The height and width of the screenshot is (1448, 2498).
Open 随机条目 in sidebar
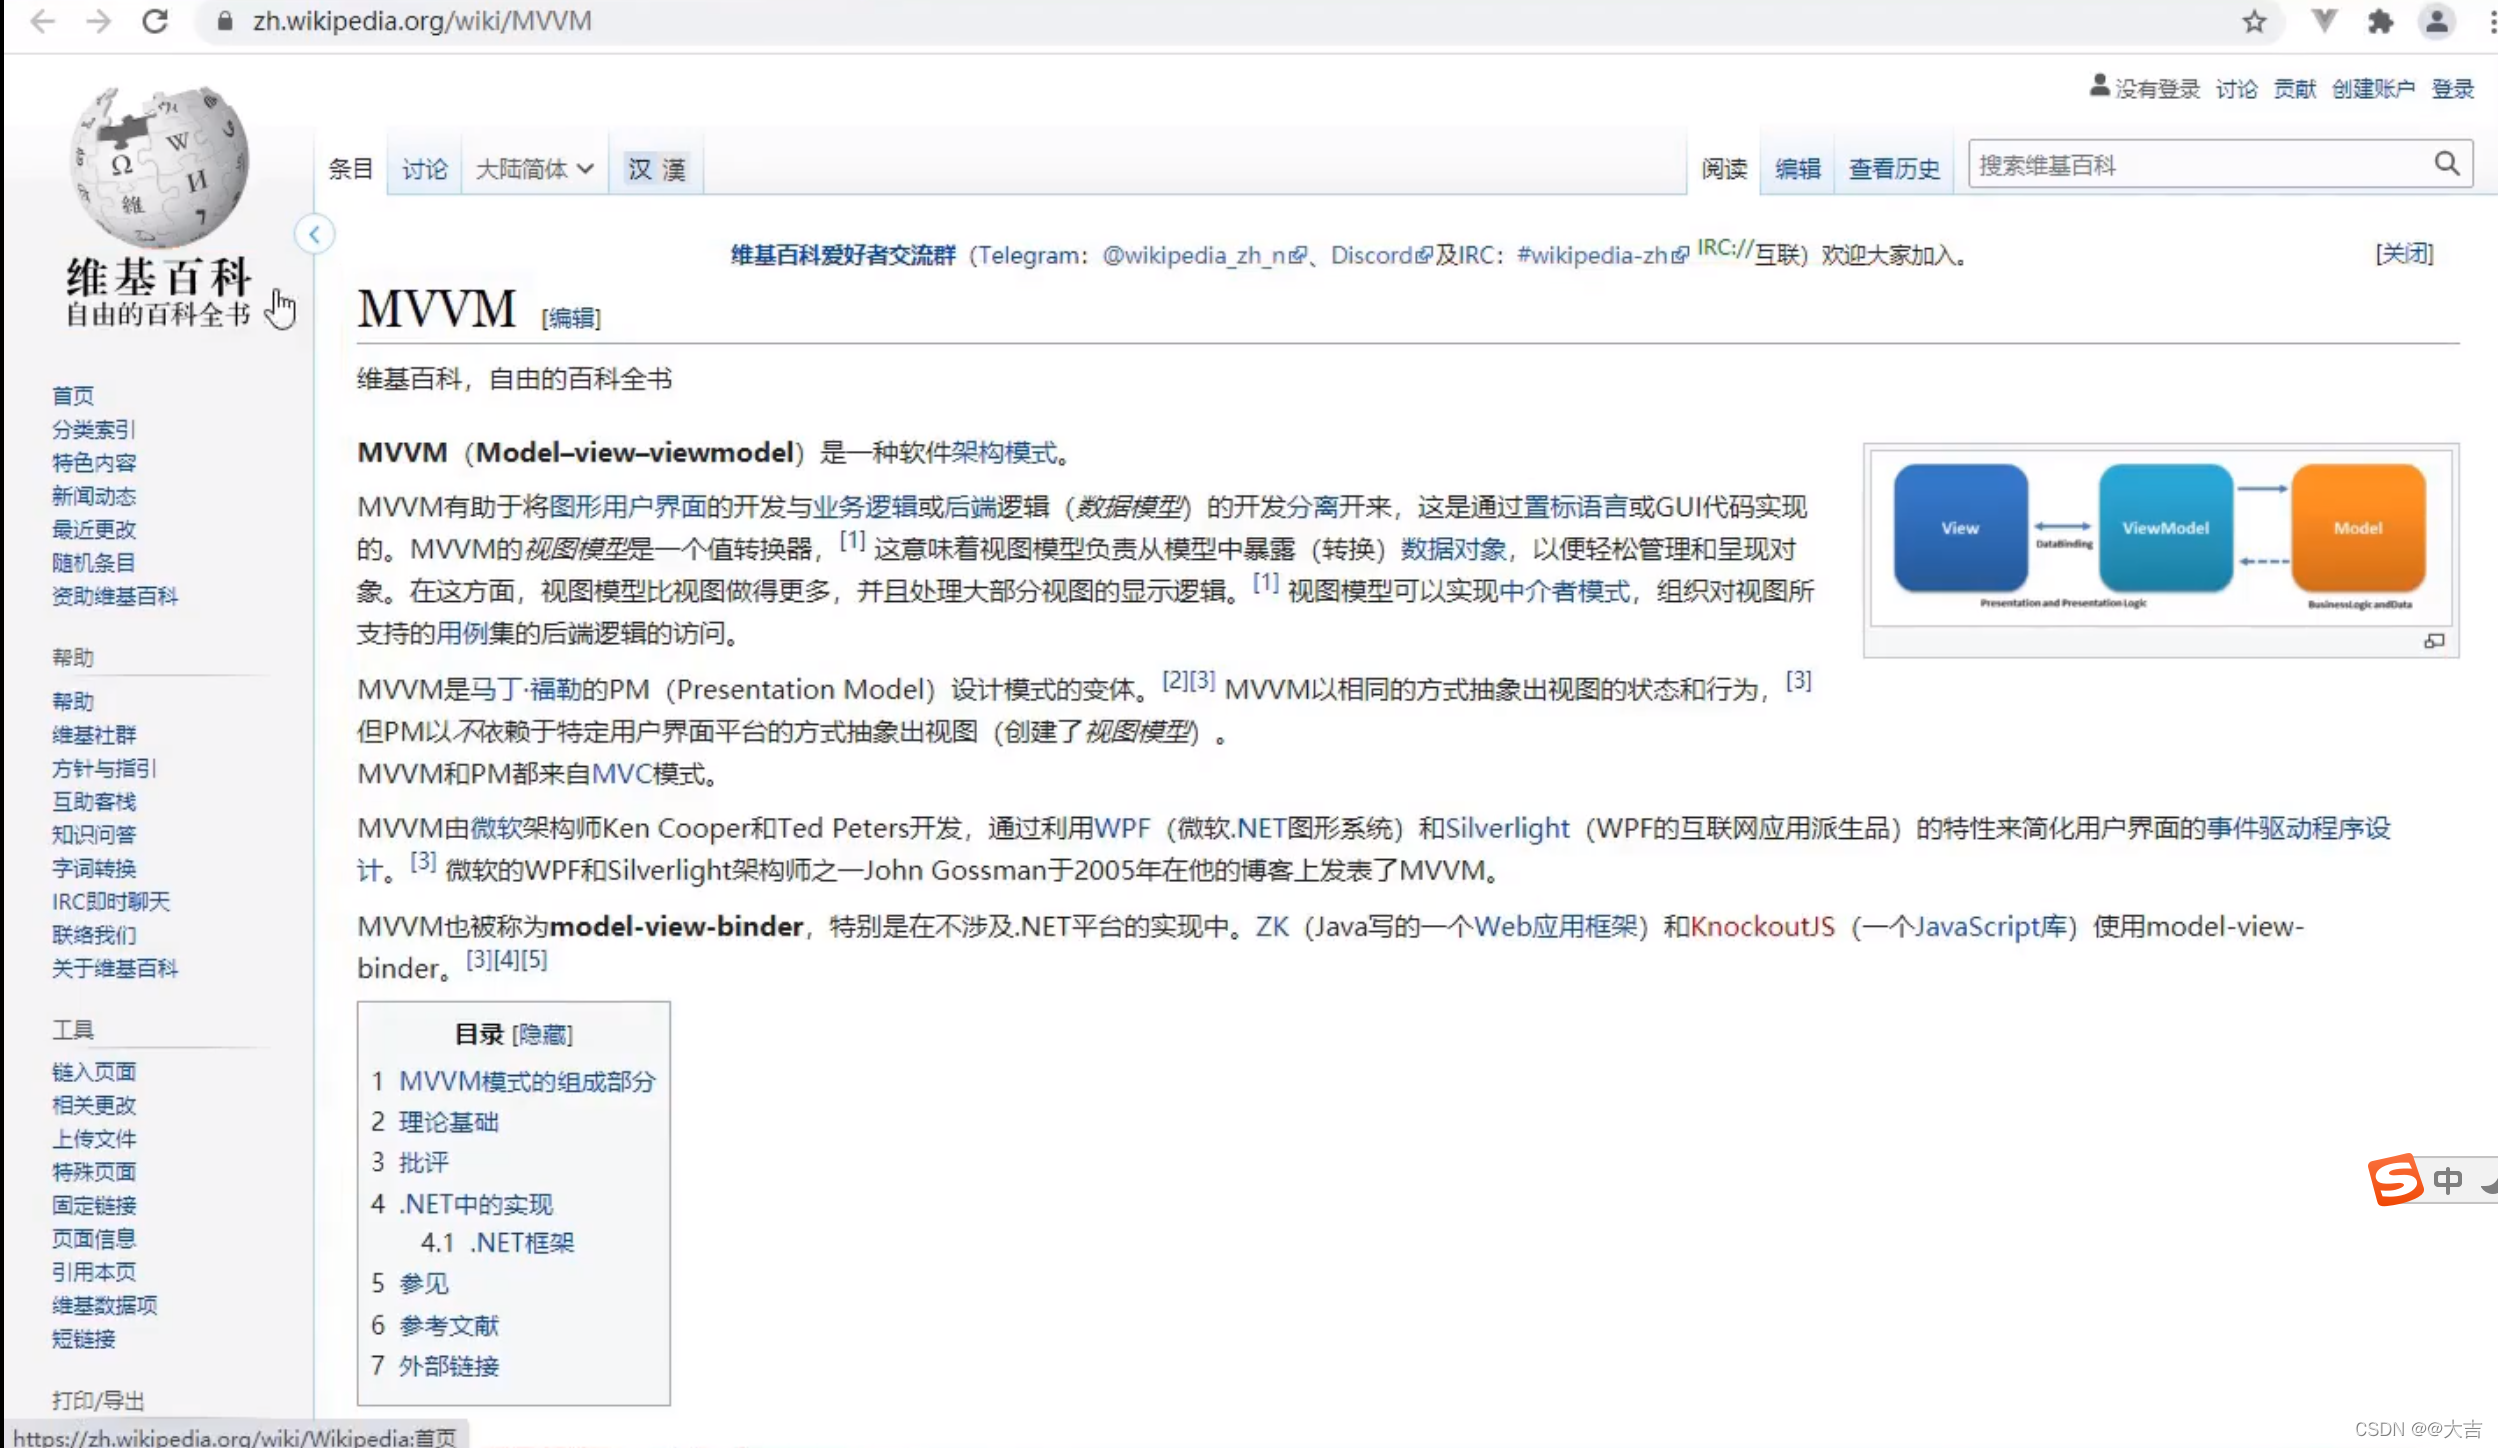(x=94, y=562)
